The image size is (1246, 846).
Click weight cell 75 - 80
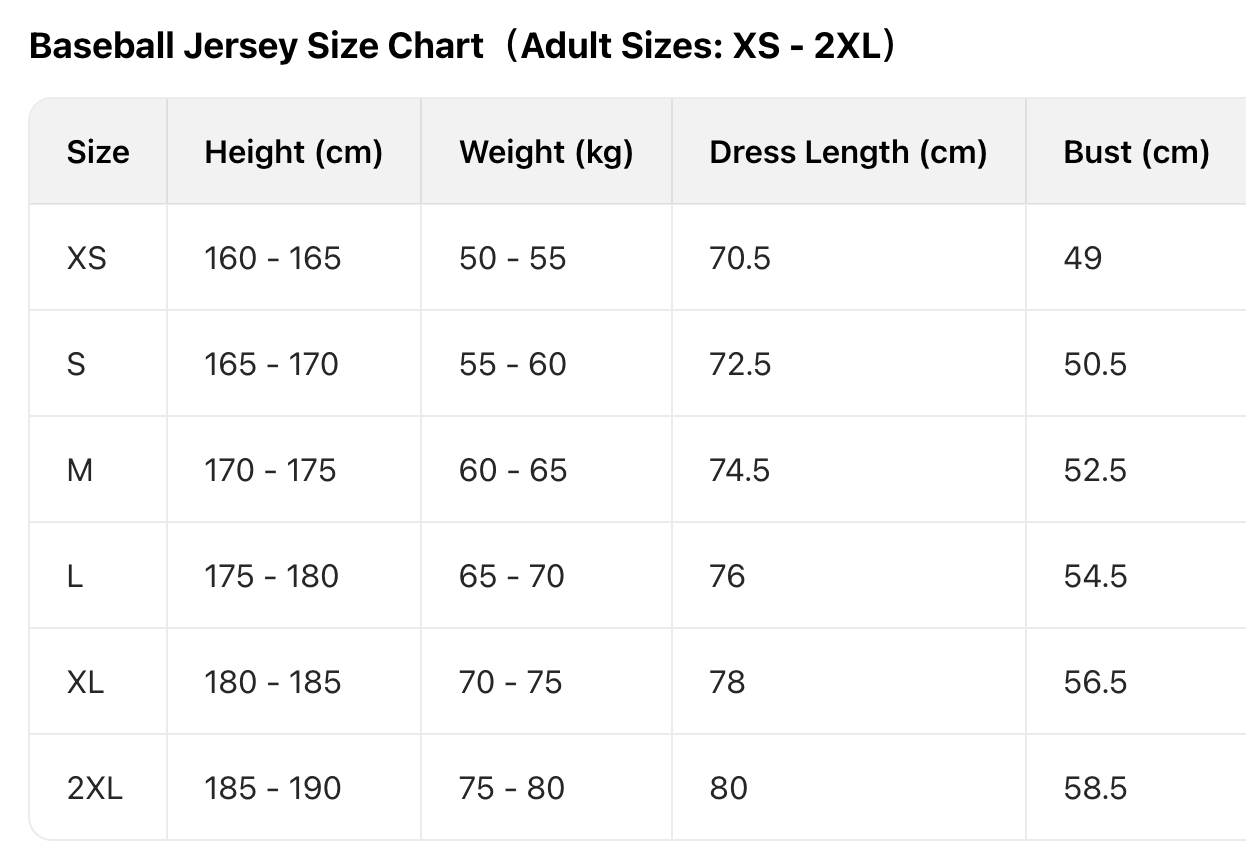pyautogui.click(x=511, y=788)
